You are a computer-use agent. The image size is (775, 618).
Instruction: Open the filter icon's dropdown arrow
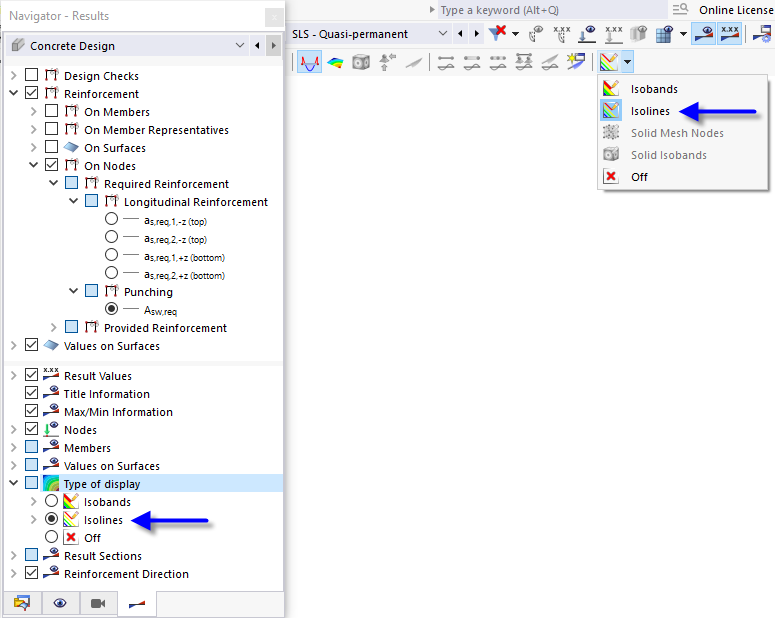(516, 34)
